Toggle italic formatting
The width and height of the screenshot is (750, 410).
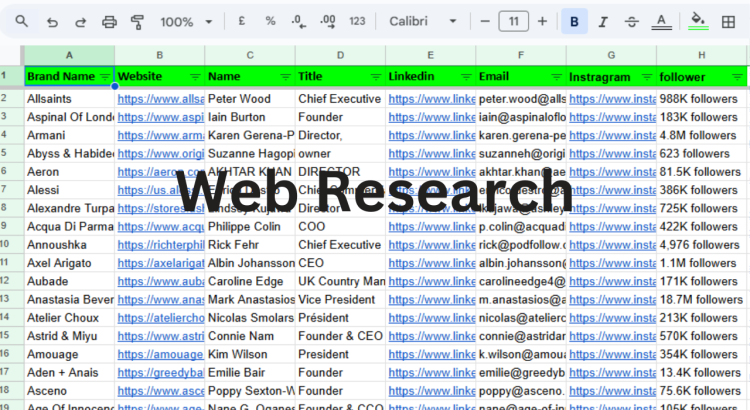point(603,22)
